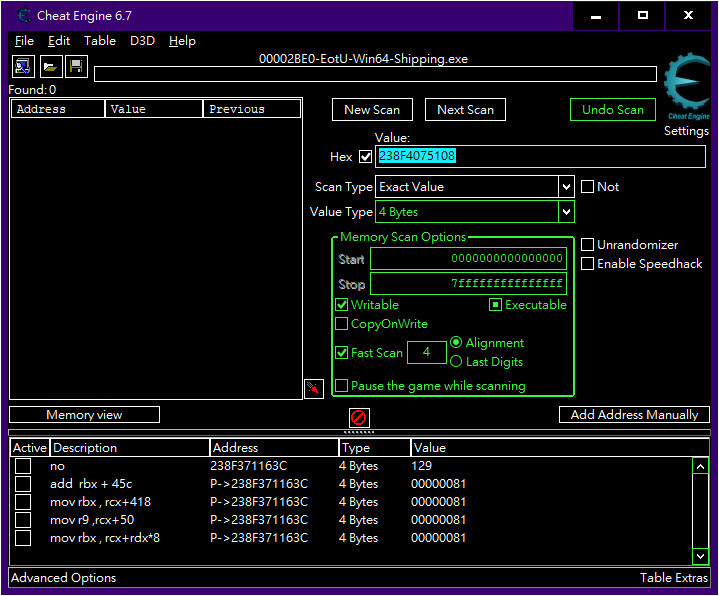Click address table Address column header
The image size is (719, 596).
click(x=274, y=447)
